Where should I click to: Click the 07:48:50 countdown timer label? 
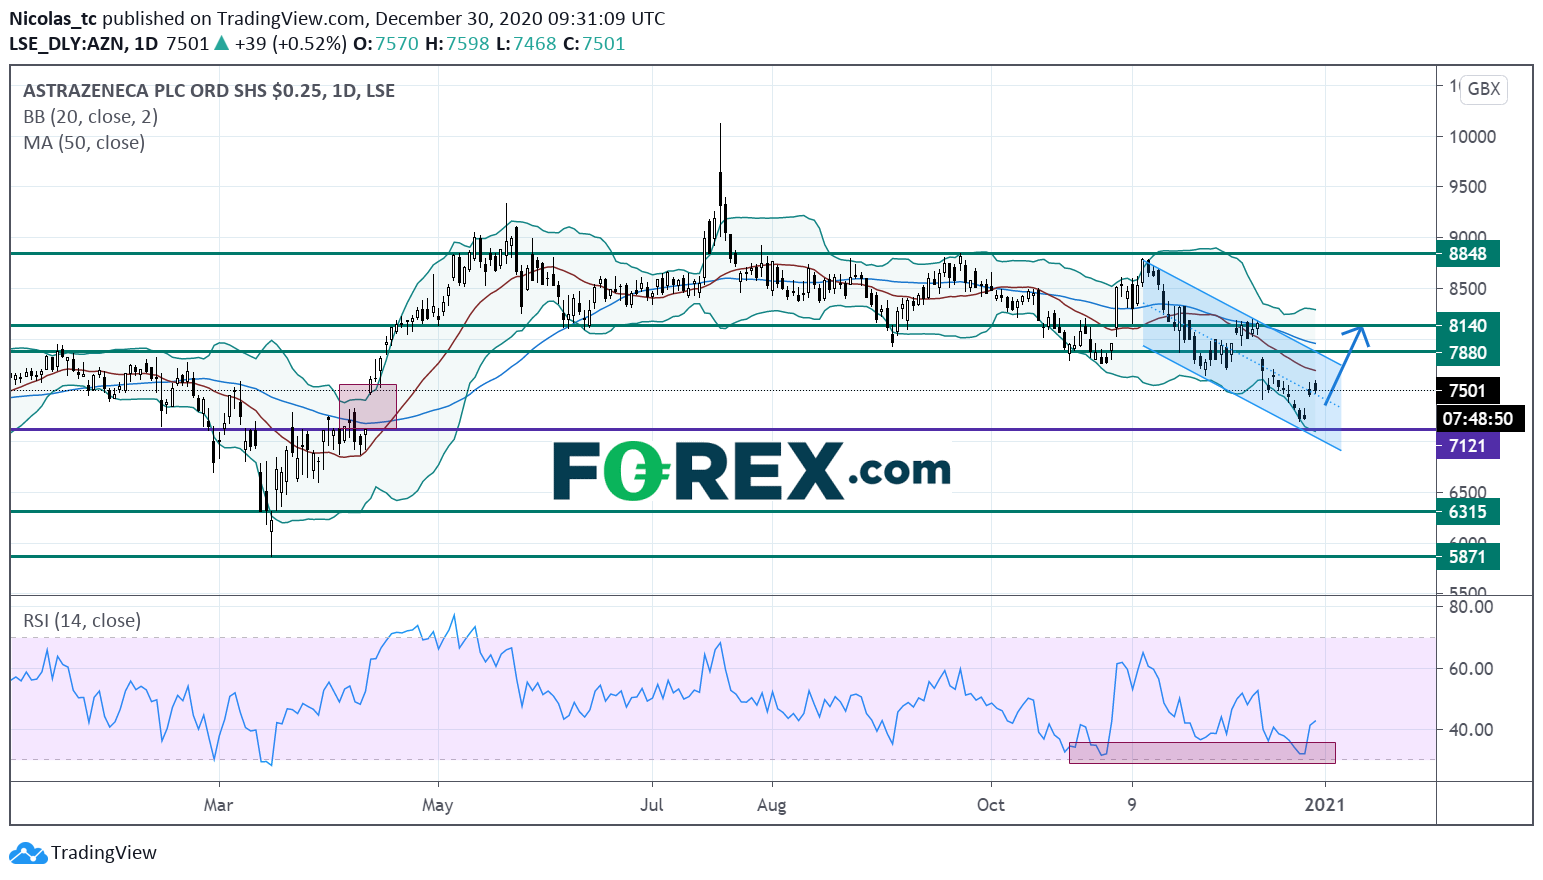[x=1477, y=419]
